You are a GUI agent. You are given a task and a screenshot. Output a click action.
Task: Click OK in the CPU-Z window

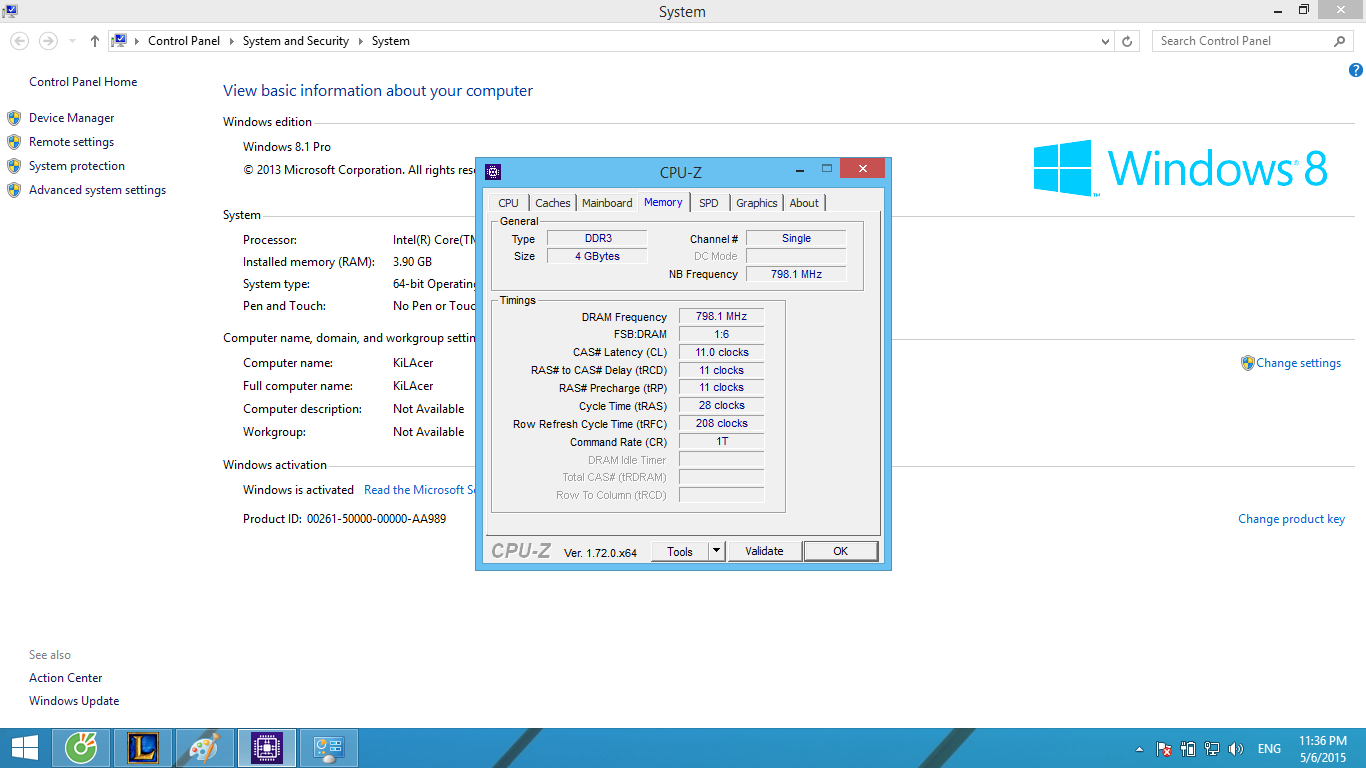(x=840, y=551)
